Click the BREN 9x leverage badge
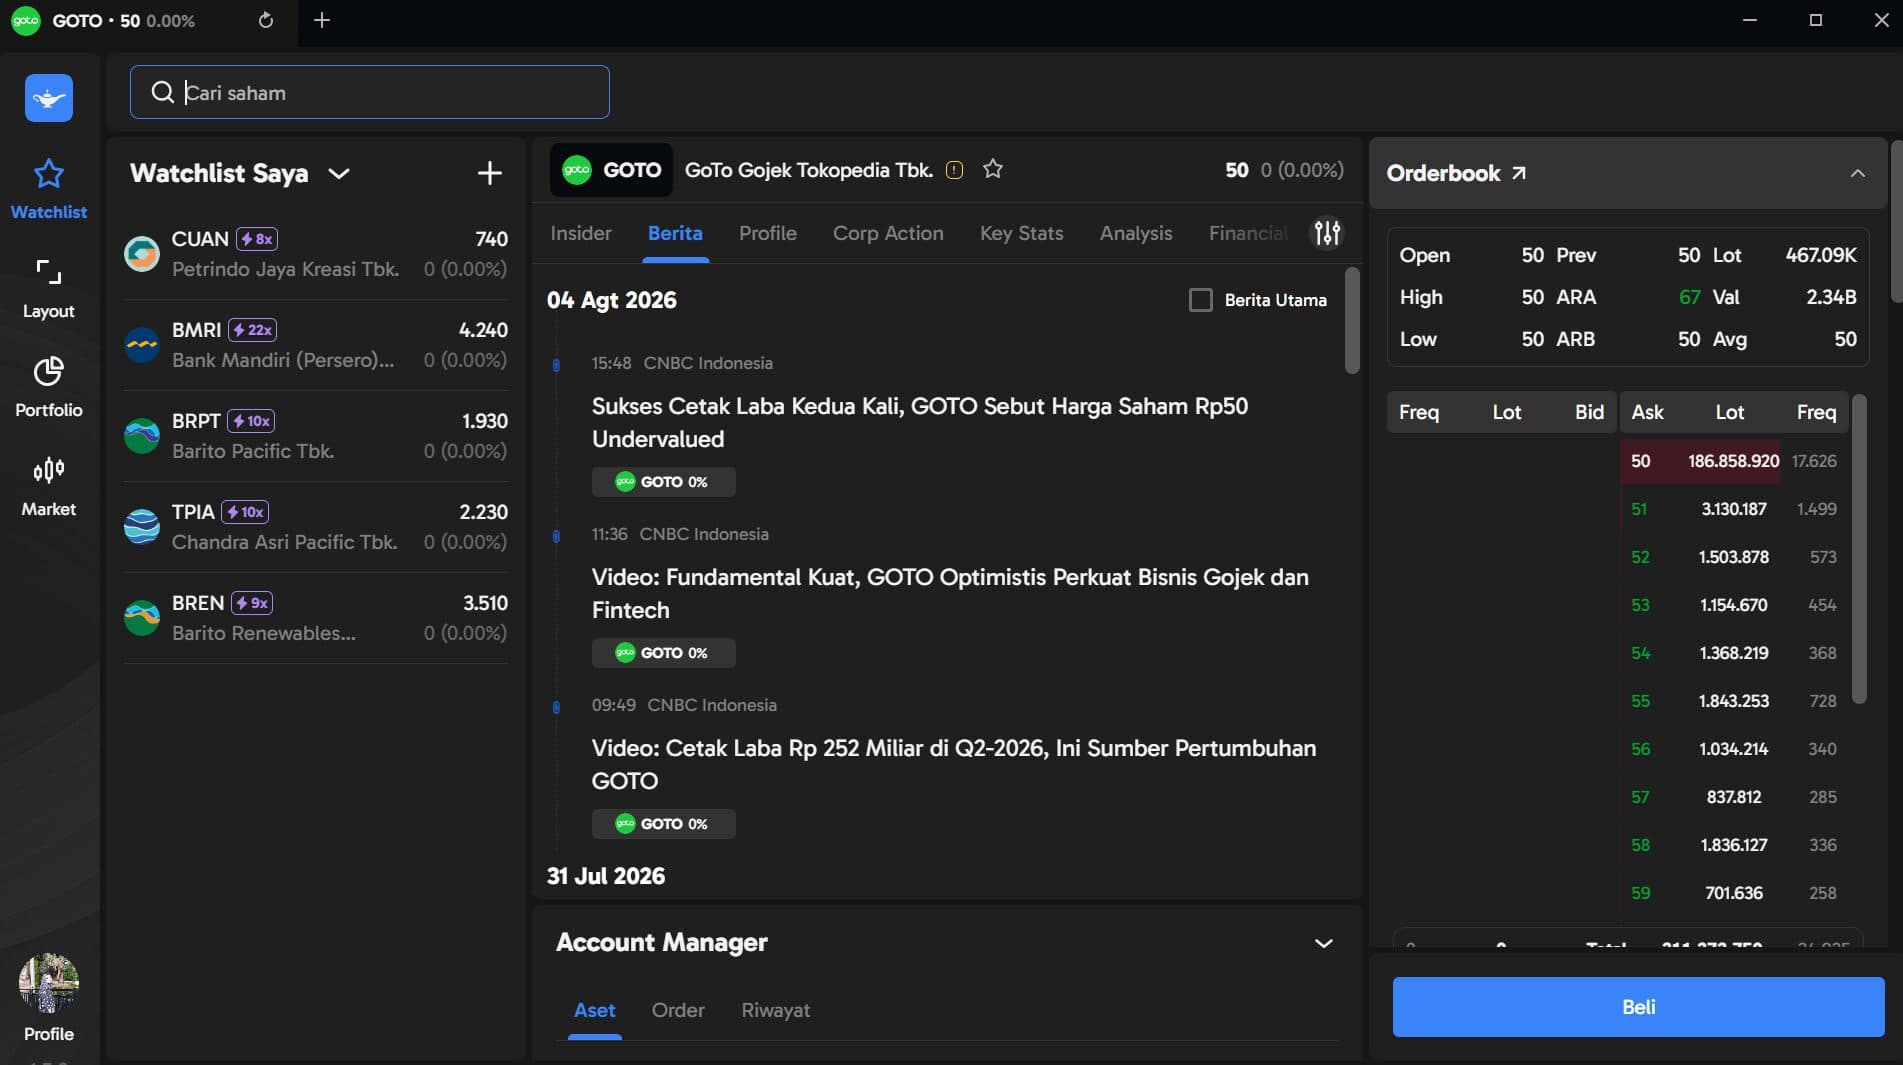The image size is (1903, 1065). coord(252,603)
